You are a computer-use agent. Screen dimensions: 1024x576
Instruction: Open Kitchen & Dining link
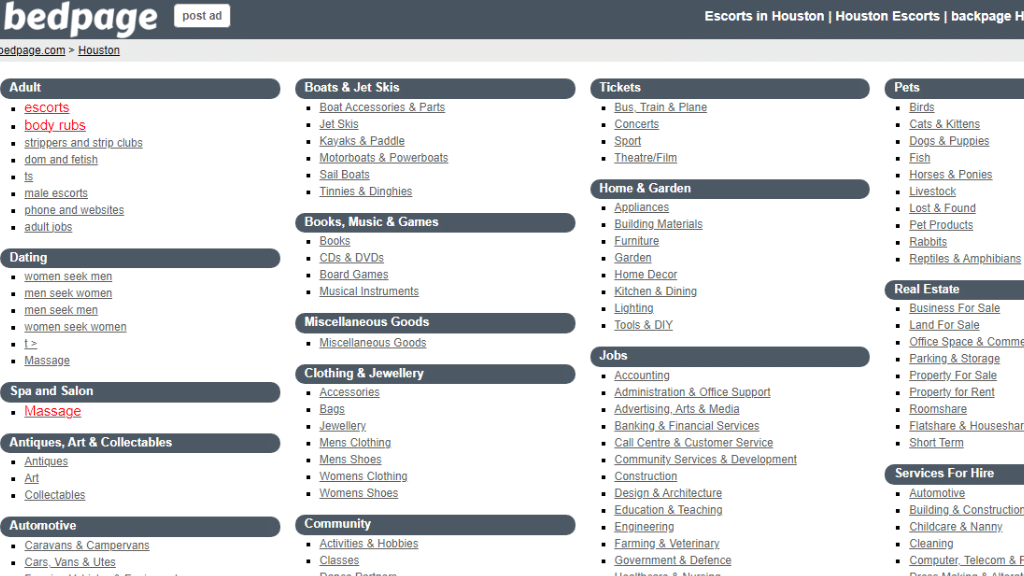pos(655,291)
